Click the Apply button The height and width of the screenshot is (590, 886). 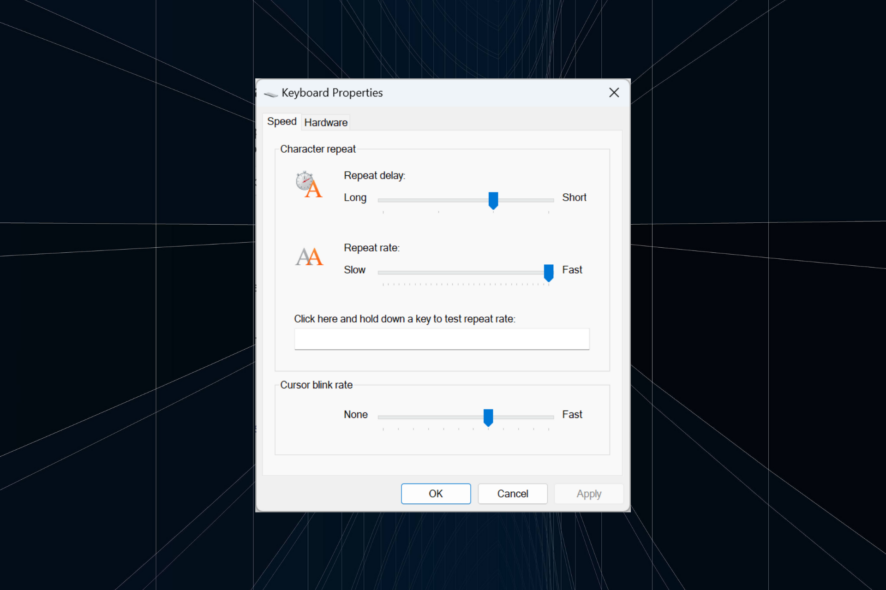589,493
